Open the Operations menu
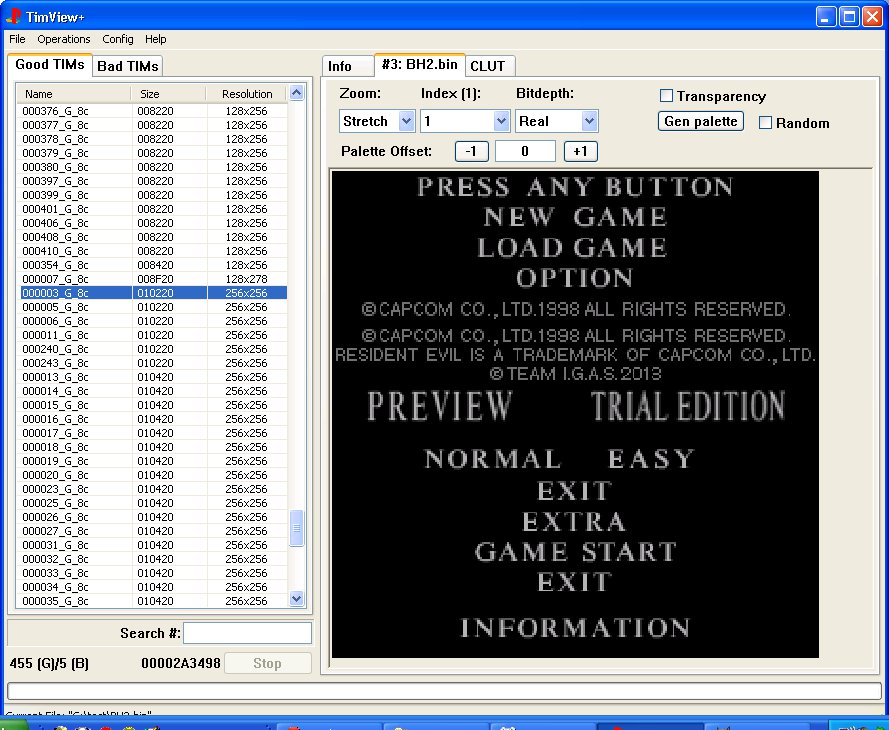 point(64,39)
